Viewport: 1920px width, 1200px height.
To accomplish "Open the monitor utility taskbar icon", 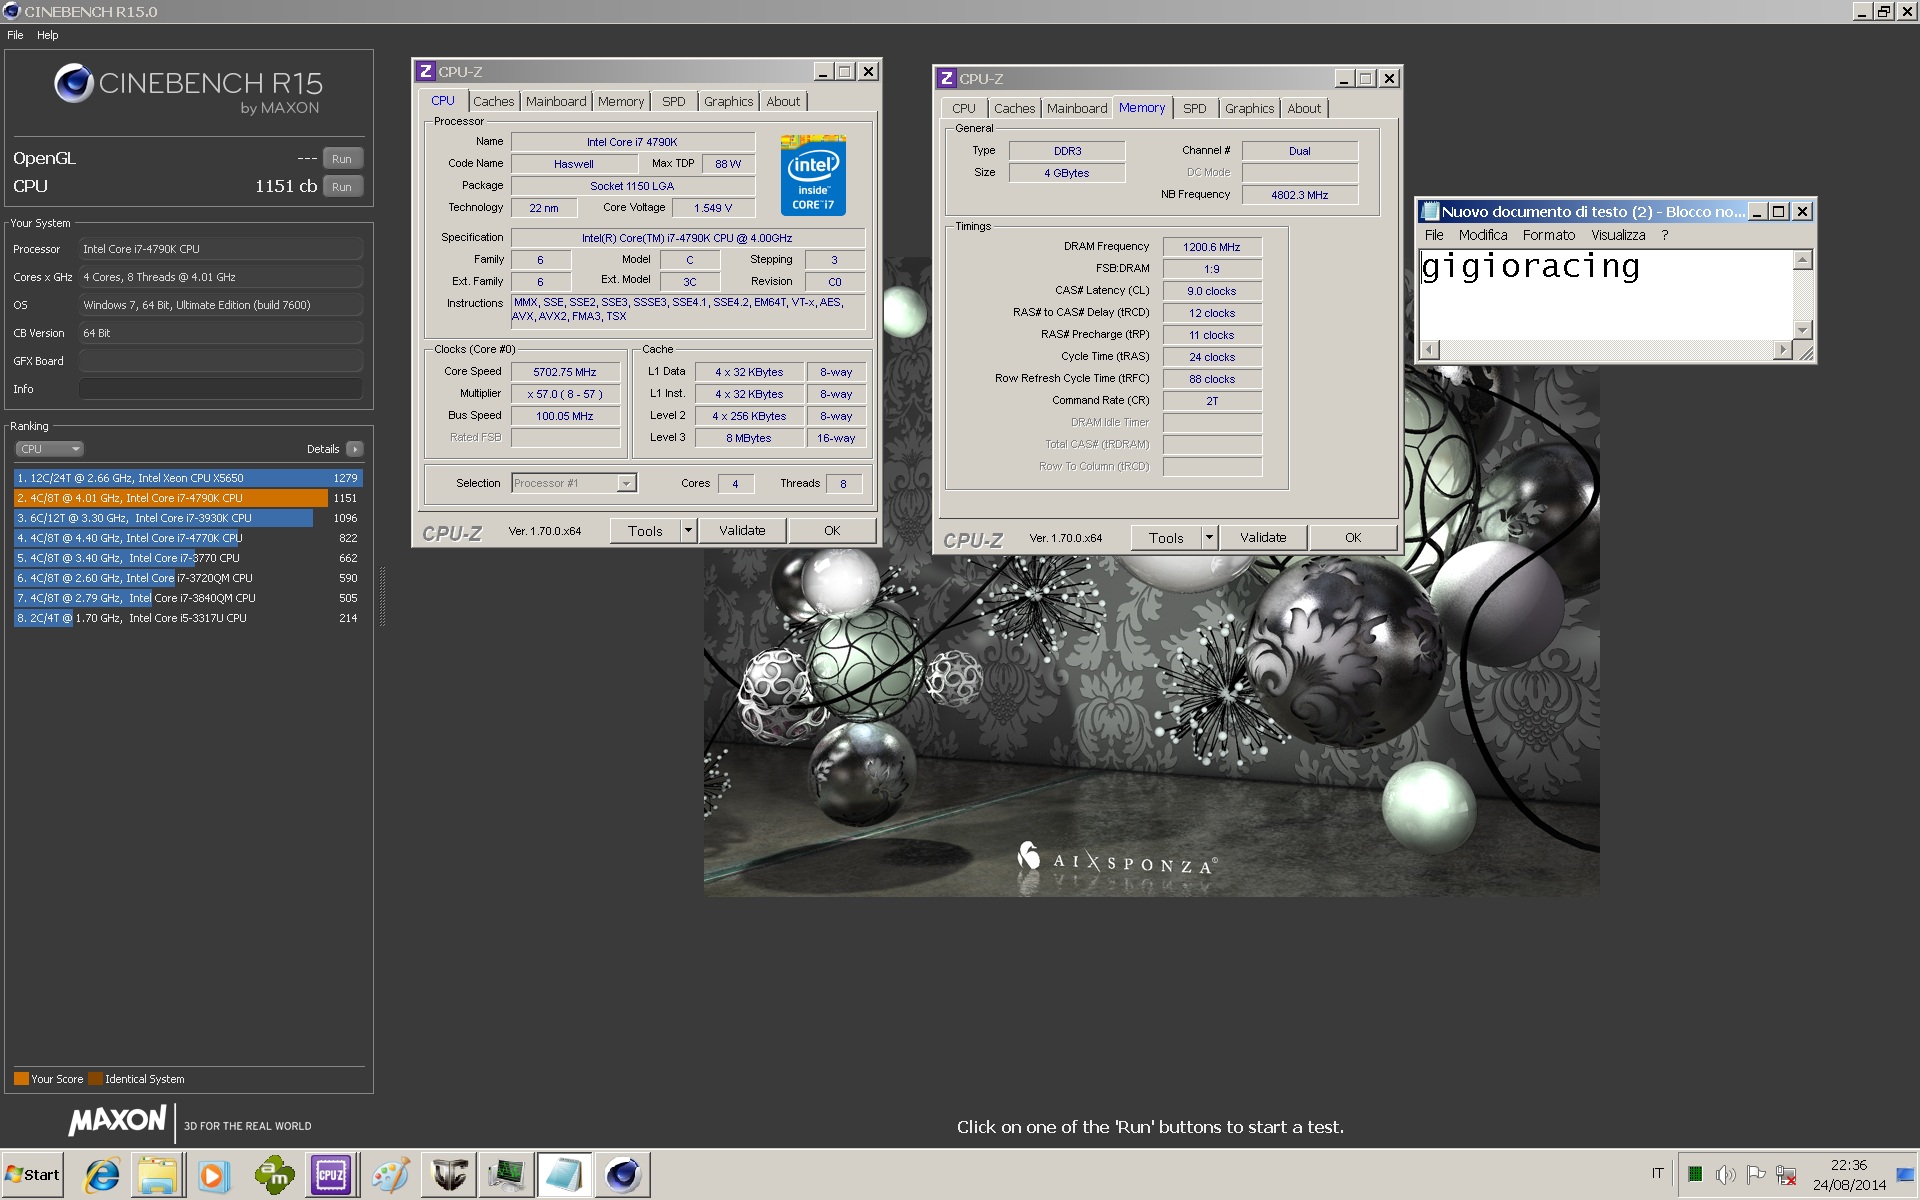I will tap(506, 1175).
